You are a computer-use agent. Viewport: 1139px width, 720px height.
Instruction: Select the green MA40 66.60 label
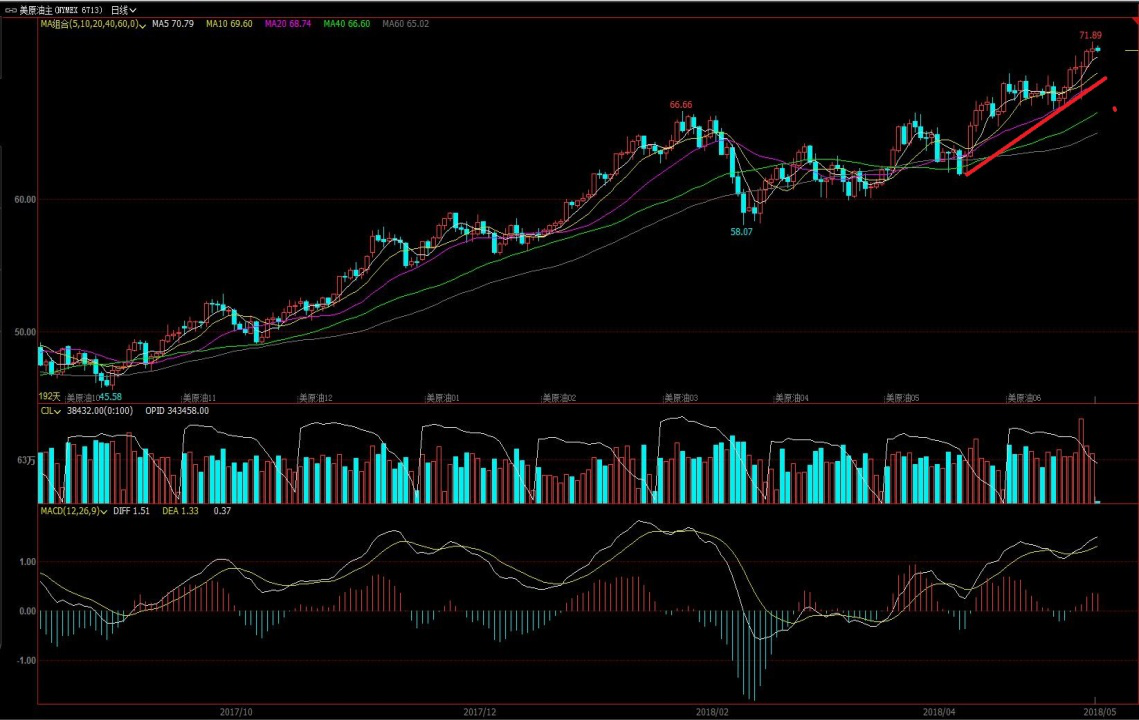pyautogui.click(x=347, y=23)
